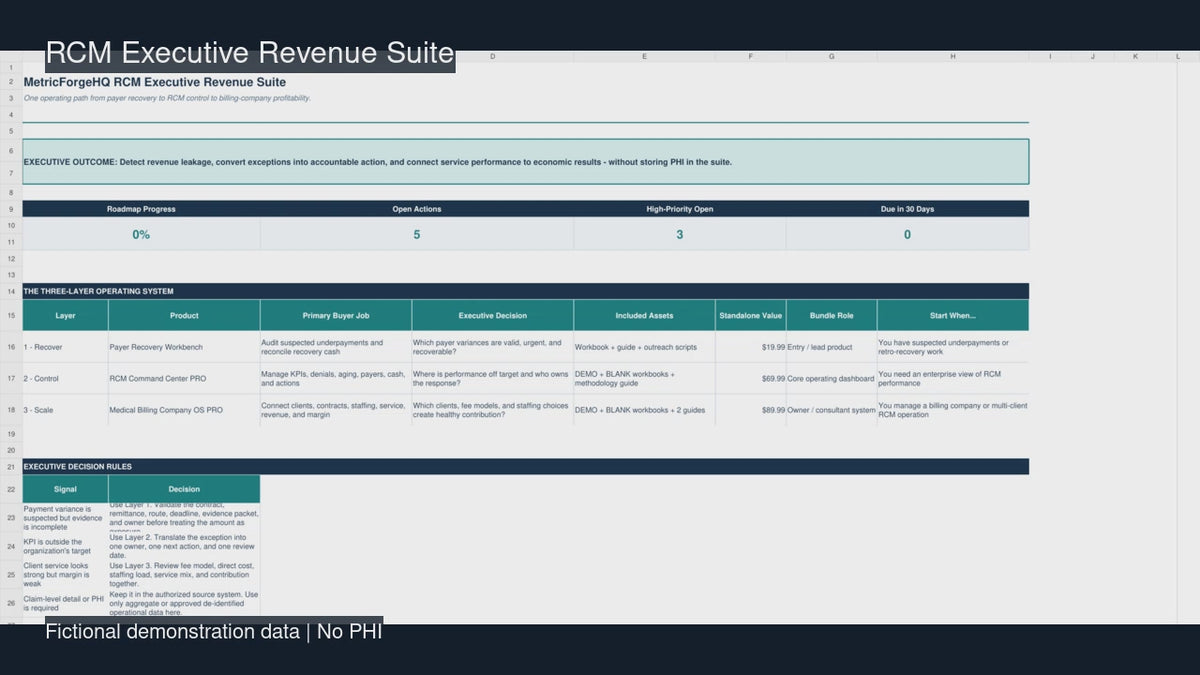Viewport: 1200px width, 675px height.
Task: Click 'Payment variance is suspected' signal cell
Action: pos(65,518)
